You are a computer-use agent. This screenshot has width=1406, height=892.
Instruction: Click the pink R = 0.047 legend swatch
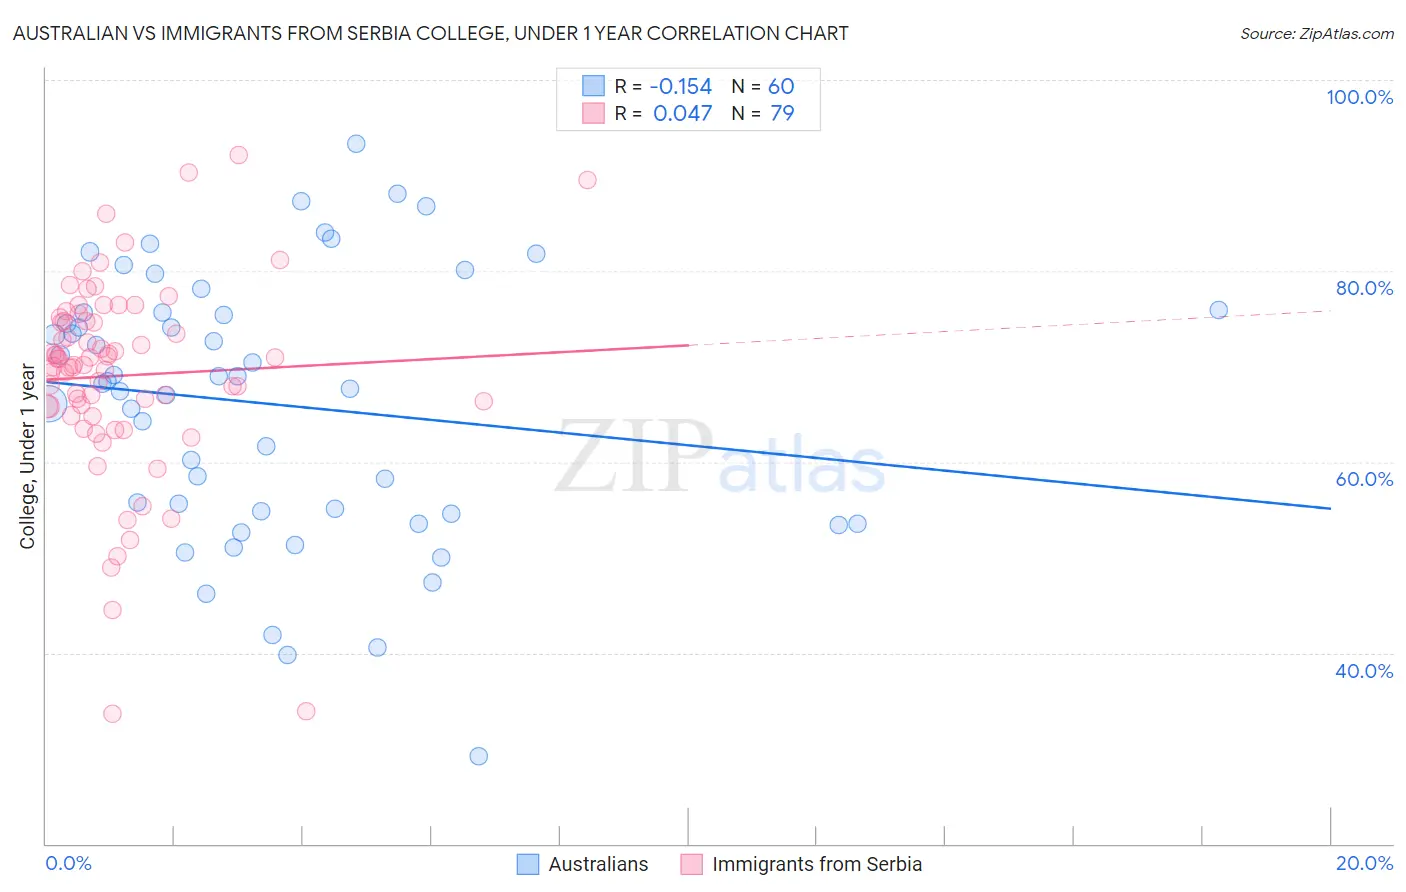[x=593, y=113]
